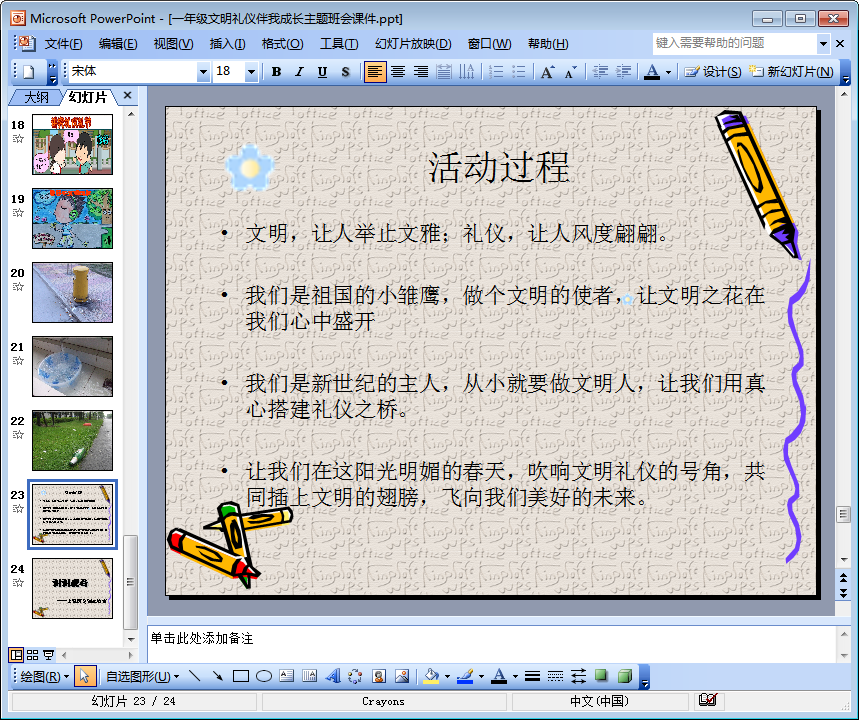Click the 新幻灯片(N) button
This screenshot has height=720, width=859.
pos(792,72)
